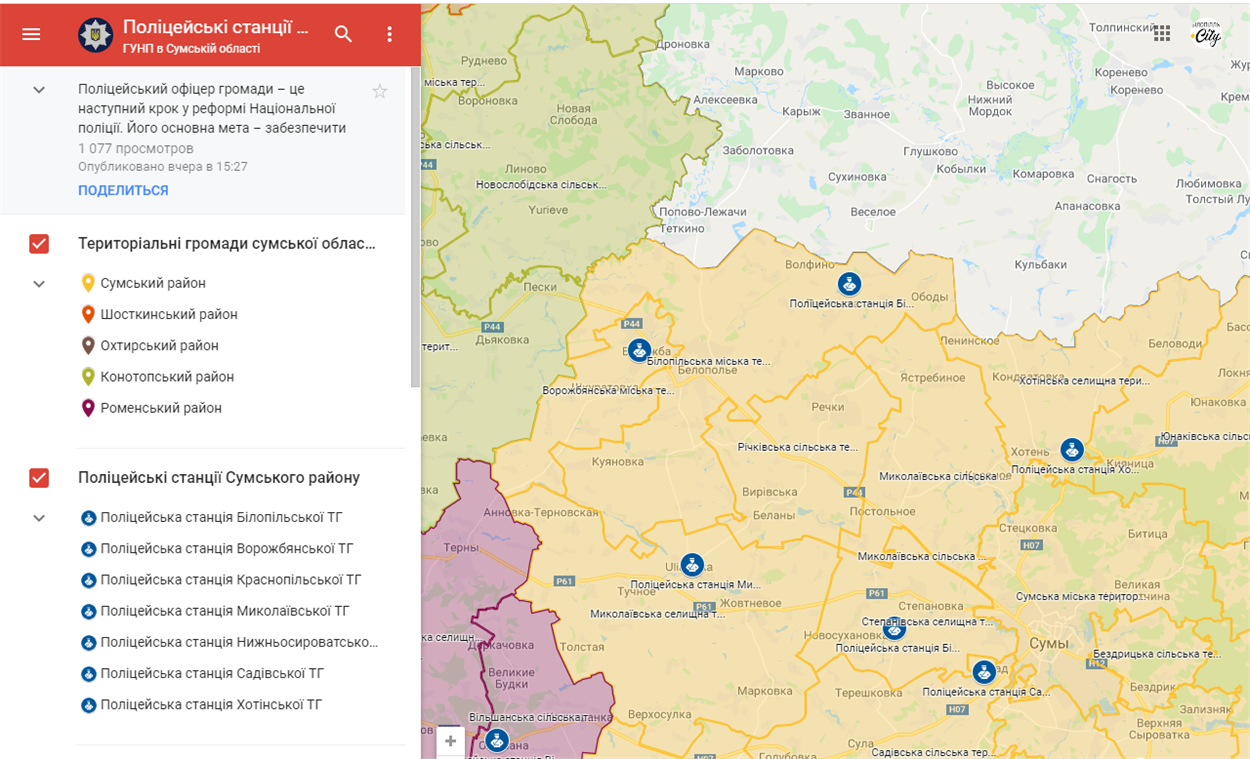Click police icon beside Білопільської ТГ list item
This screenshot has width=1250, height=759.
click(x=88, y=518)
